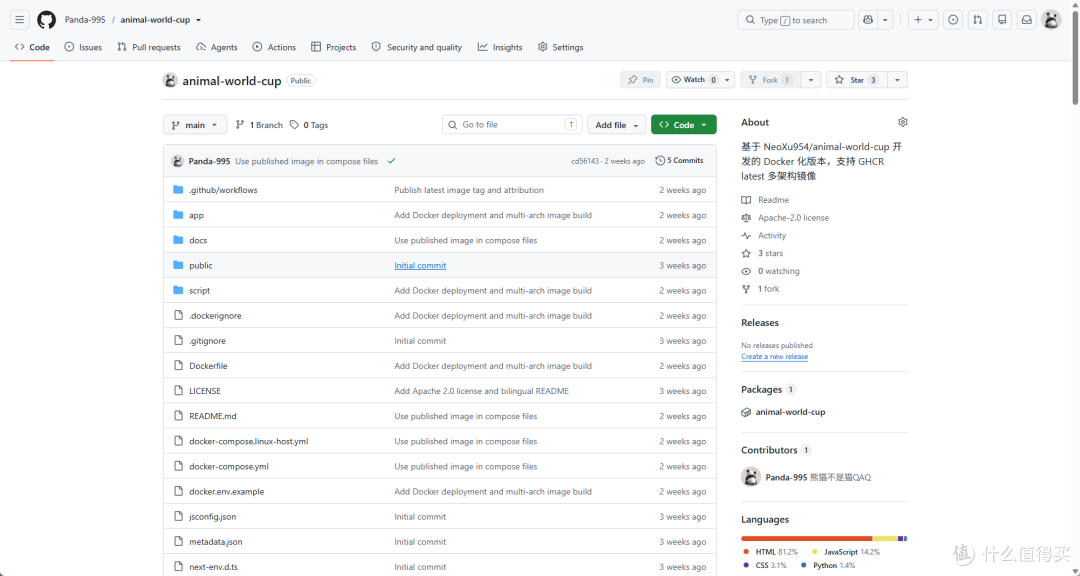Click the folder icon for .github/workflows
Image resolution: width=1080 pixels, height=576 pixels.
178,189
